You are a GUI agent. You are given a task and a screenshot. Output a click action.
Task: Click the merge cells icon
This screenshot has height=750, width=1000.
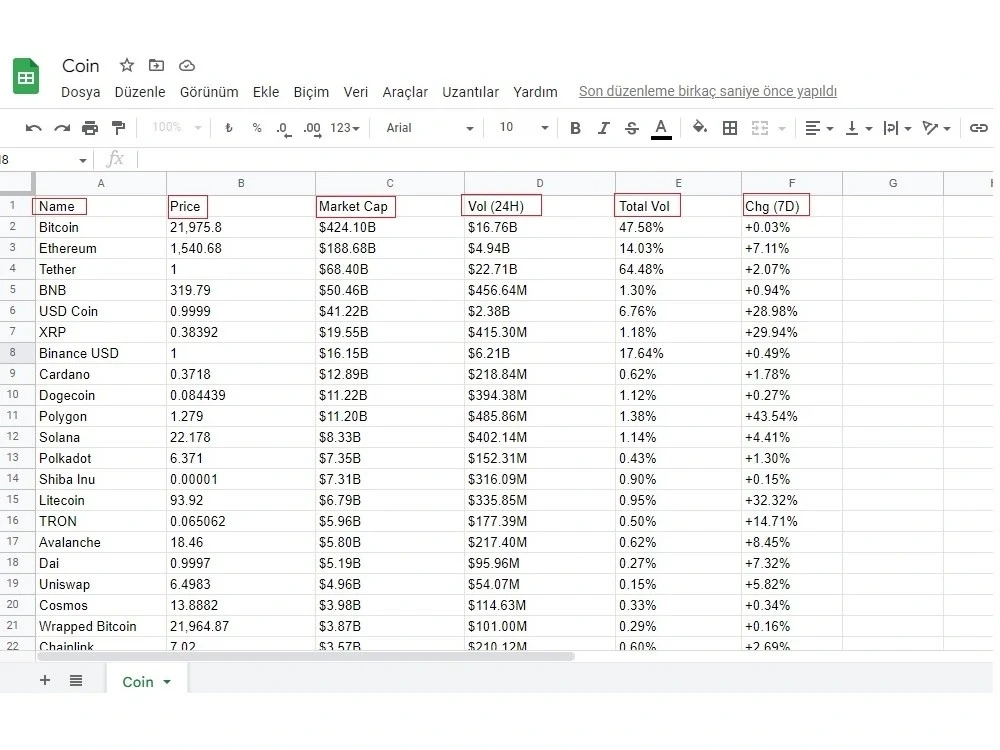[x=760, y=128]
